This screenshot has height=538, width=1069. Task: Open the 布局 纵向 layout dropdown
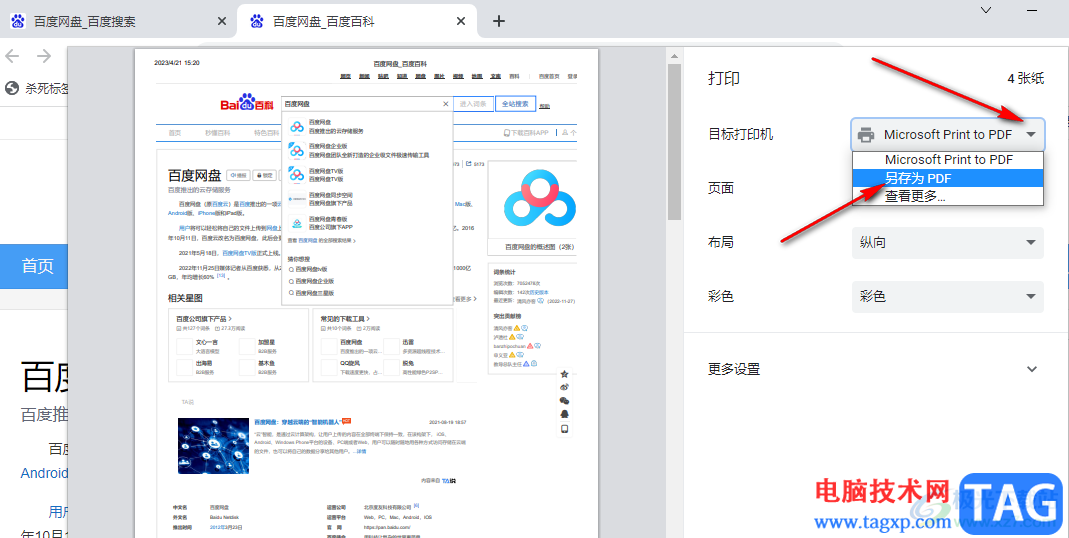(x=948, y=242)
